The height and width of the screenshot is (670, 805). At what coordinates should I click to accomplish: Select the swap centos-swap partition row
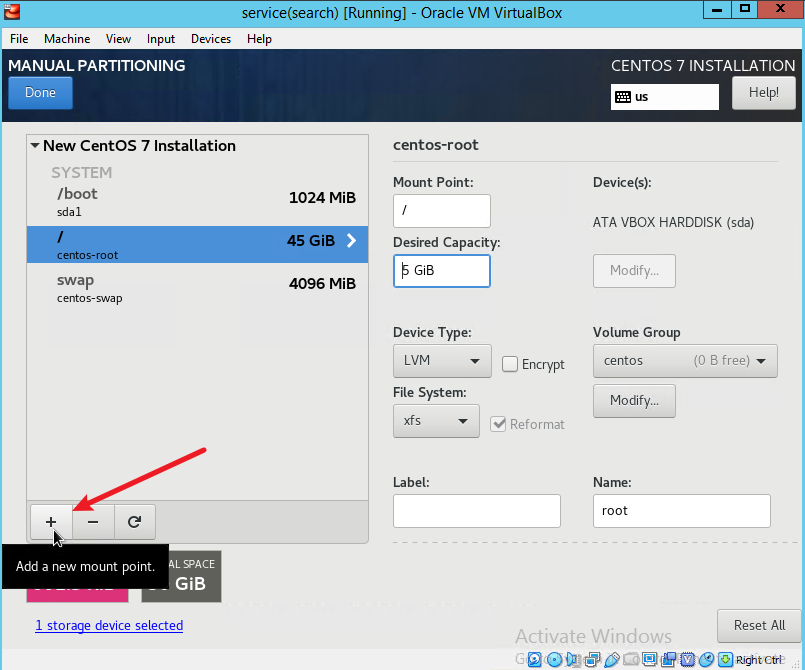pos(197,289)
